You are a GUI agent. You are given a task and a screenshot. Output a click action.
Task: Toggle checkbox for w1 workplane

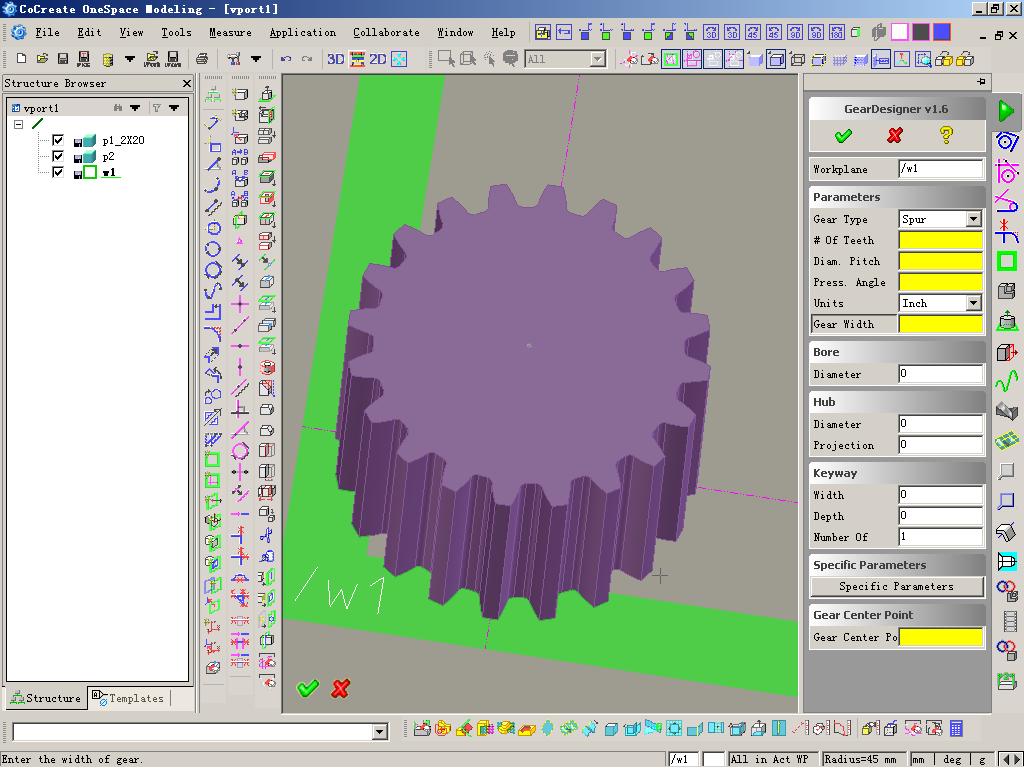(58, 172)
